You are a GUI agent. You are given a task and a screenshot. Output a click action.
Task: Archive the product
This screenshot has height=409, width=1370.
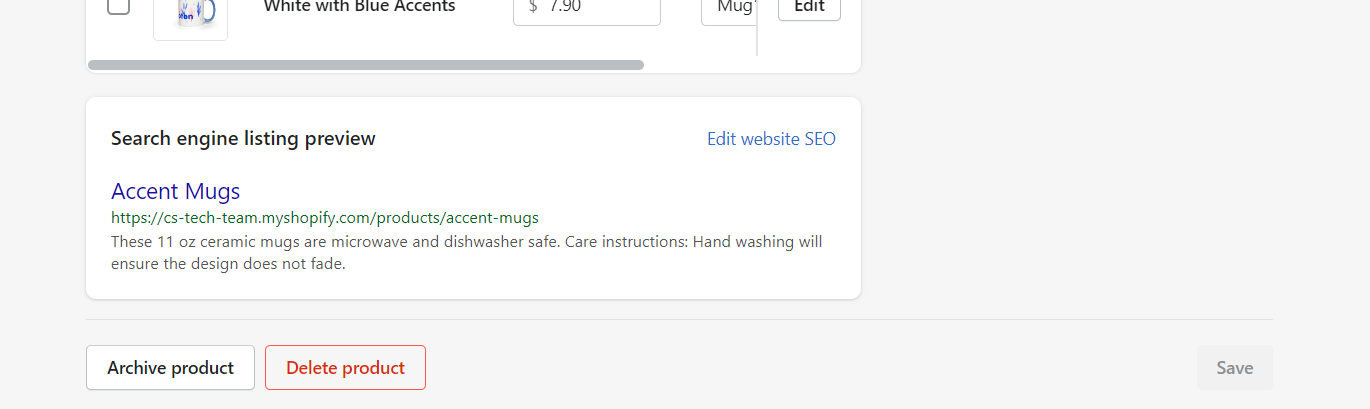coord(170,368)
